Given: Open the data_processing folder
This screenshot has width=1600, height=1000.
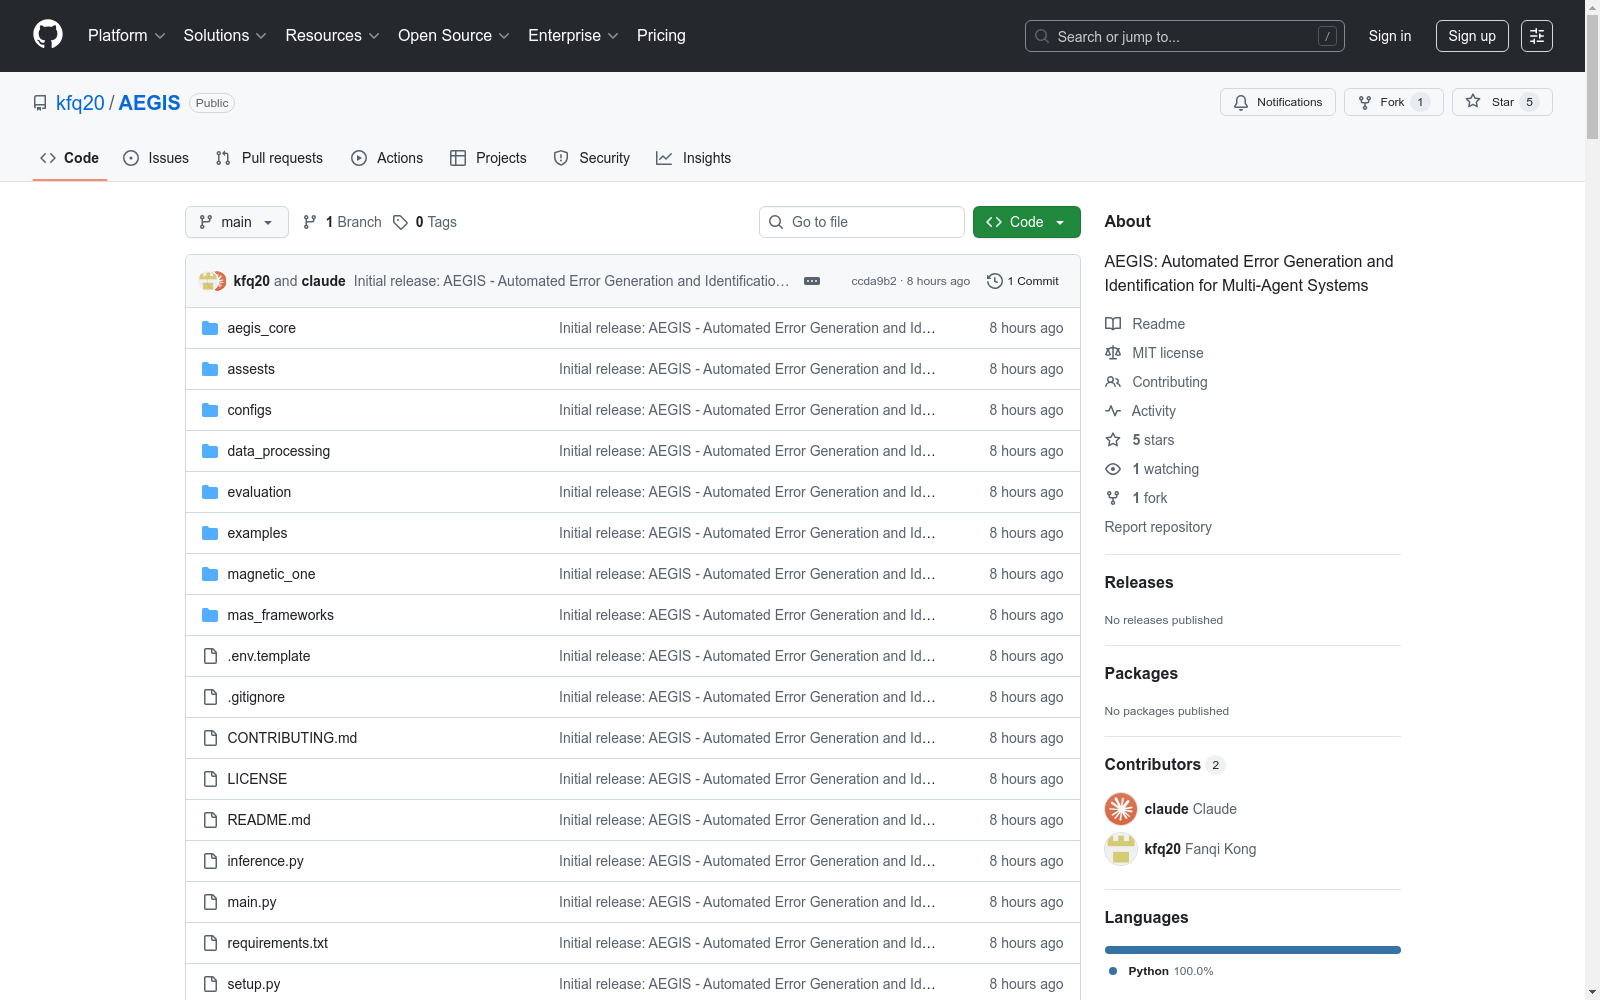Looking at the screenshot, I should (x=278, y=451).
